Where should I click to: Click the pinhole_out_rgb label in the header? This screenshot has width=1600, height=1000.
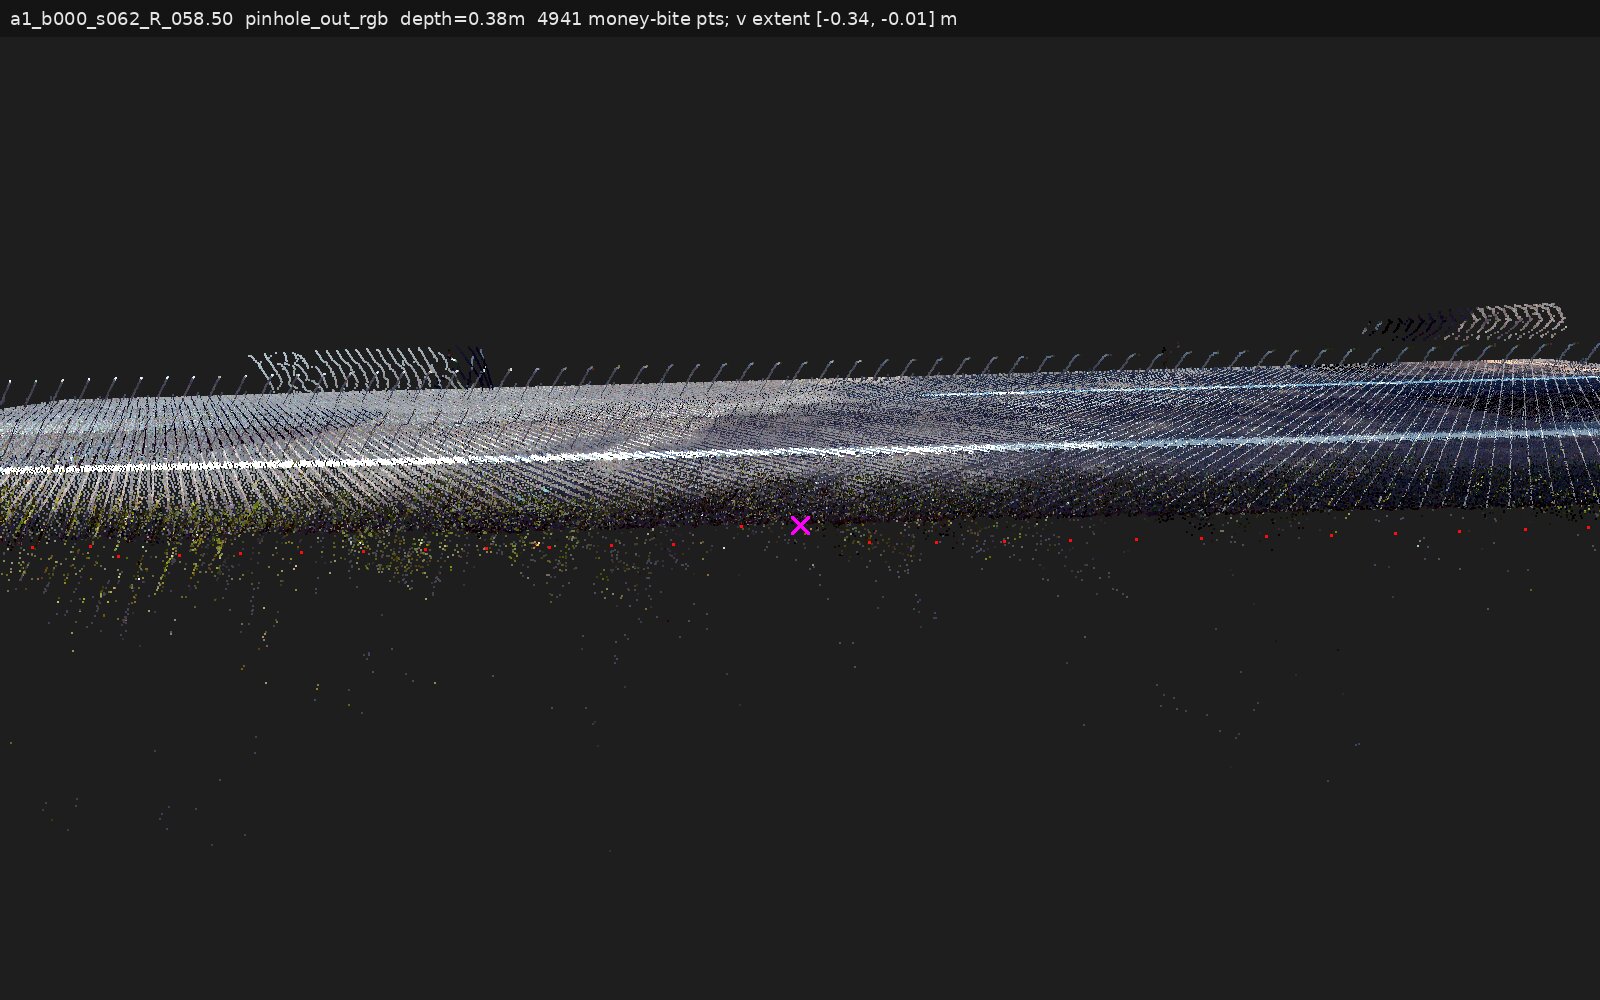tap(316, 19)
